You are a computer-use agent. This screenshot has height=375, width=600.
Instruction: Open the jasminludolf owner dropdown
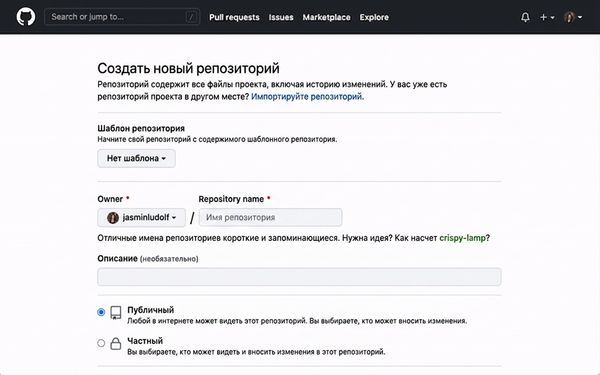(x=142, y=217)
